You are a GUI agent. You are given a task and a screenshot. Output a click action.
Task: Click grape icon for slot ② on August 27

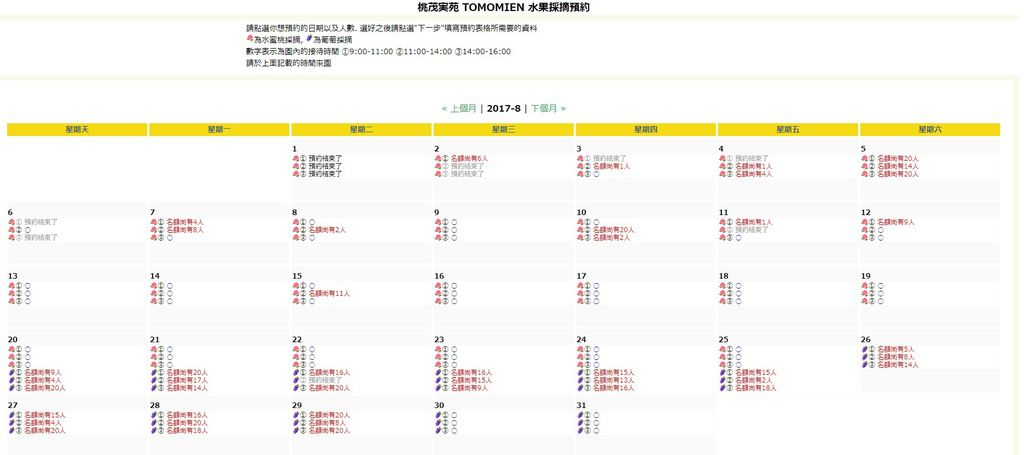coord(11,423)
